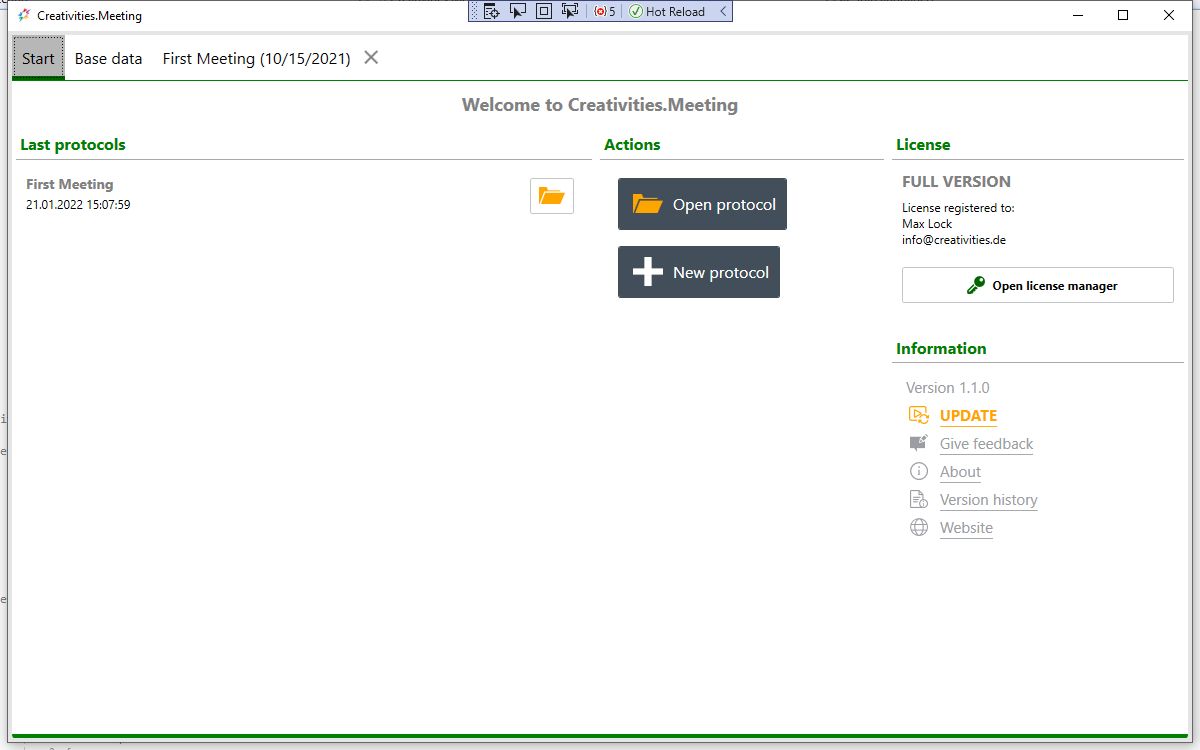
Task: Open Live Visual Tree debug icon
Action: pos(491,11)
